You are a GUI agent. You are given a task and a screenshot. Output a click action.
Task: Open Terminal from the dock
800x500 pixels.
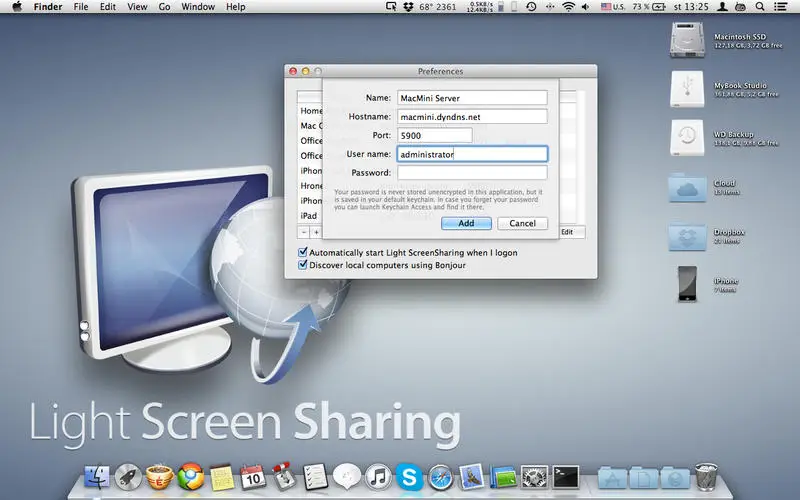[565, 477]
